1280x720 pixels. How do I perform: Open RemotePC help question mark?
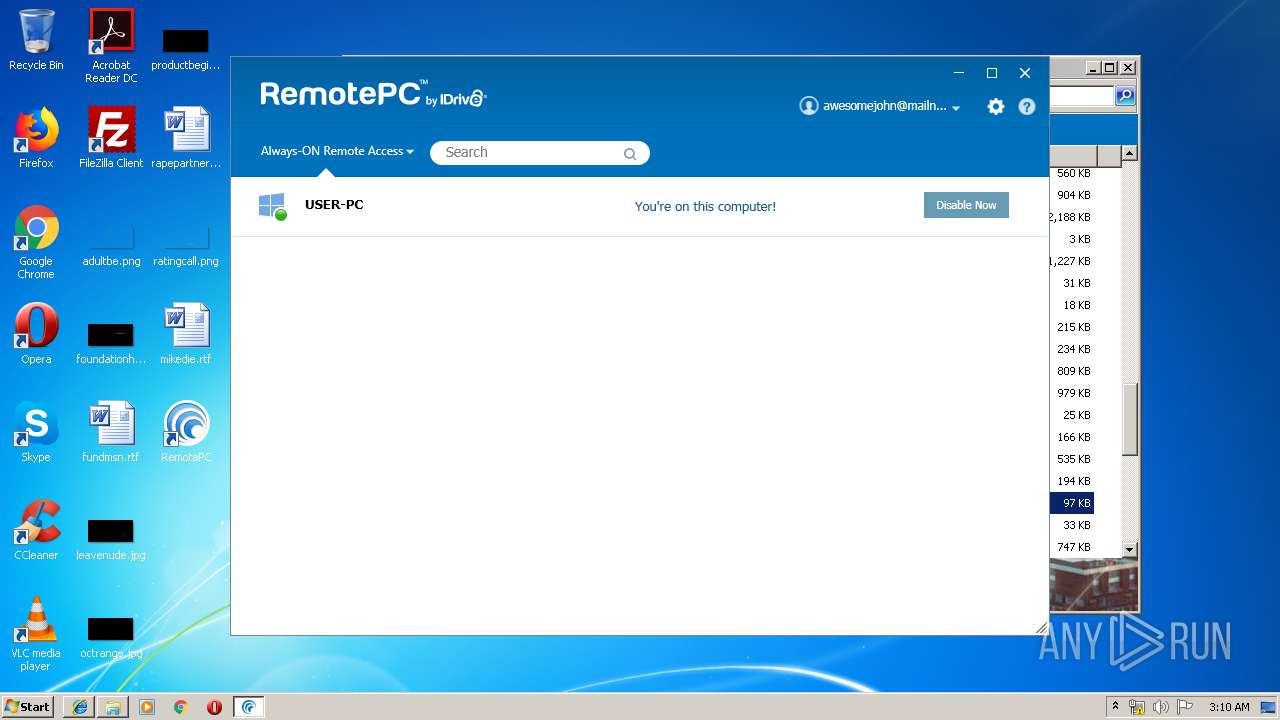(x=1027, y=106)
